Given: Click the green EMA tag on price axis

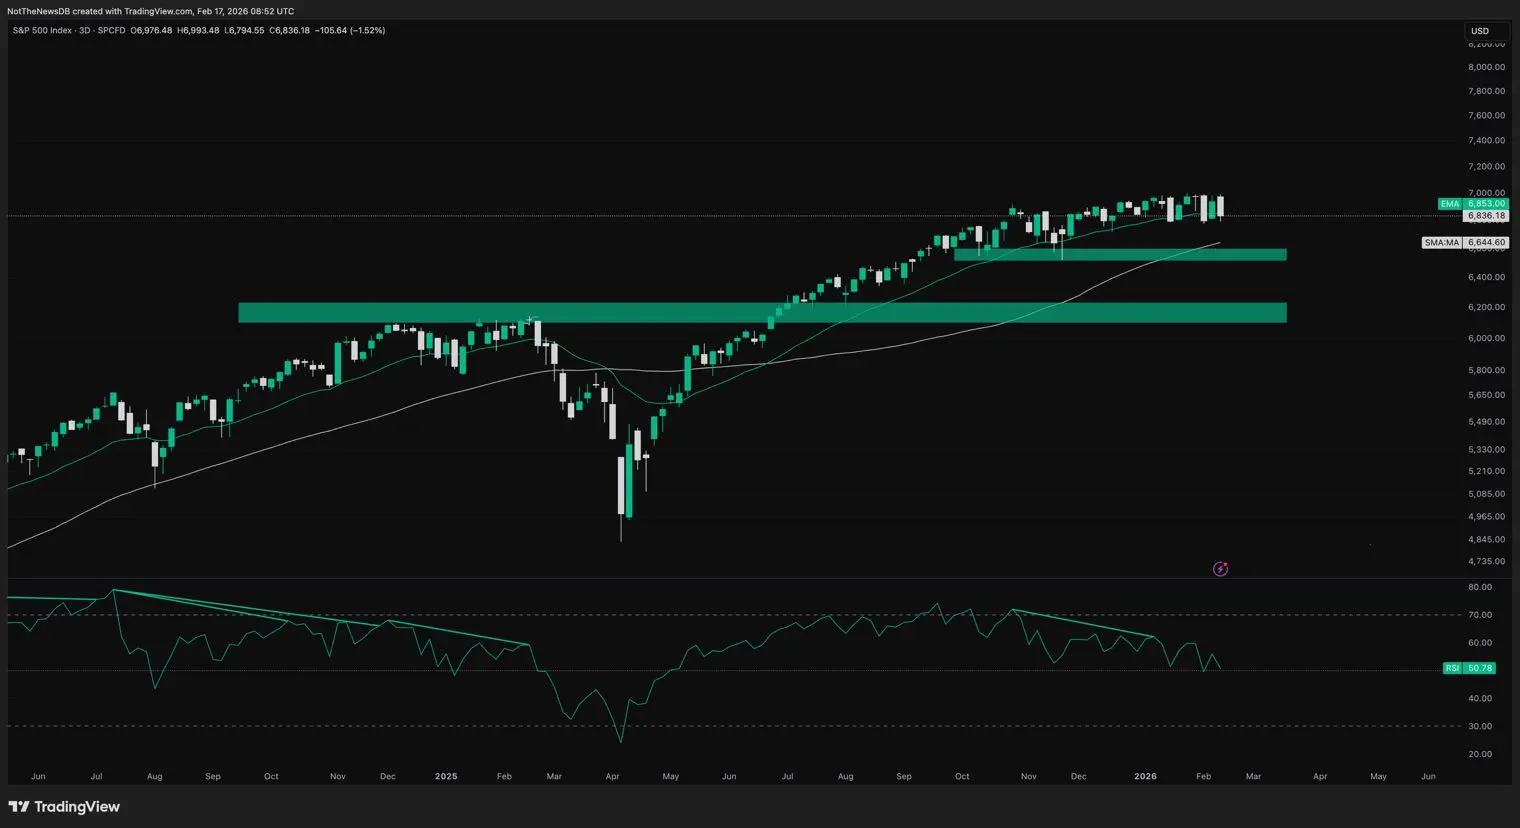Looking at the screenshot, I should click(x=1450, y=204).
